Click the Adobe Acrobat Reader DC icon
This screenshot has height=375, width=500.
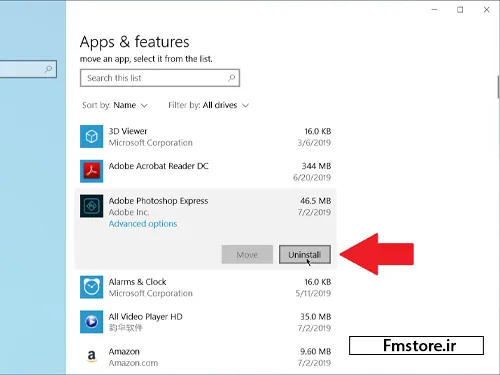[91, 171]
